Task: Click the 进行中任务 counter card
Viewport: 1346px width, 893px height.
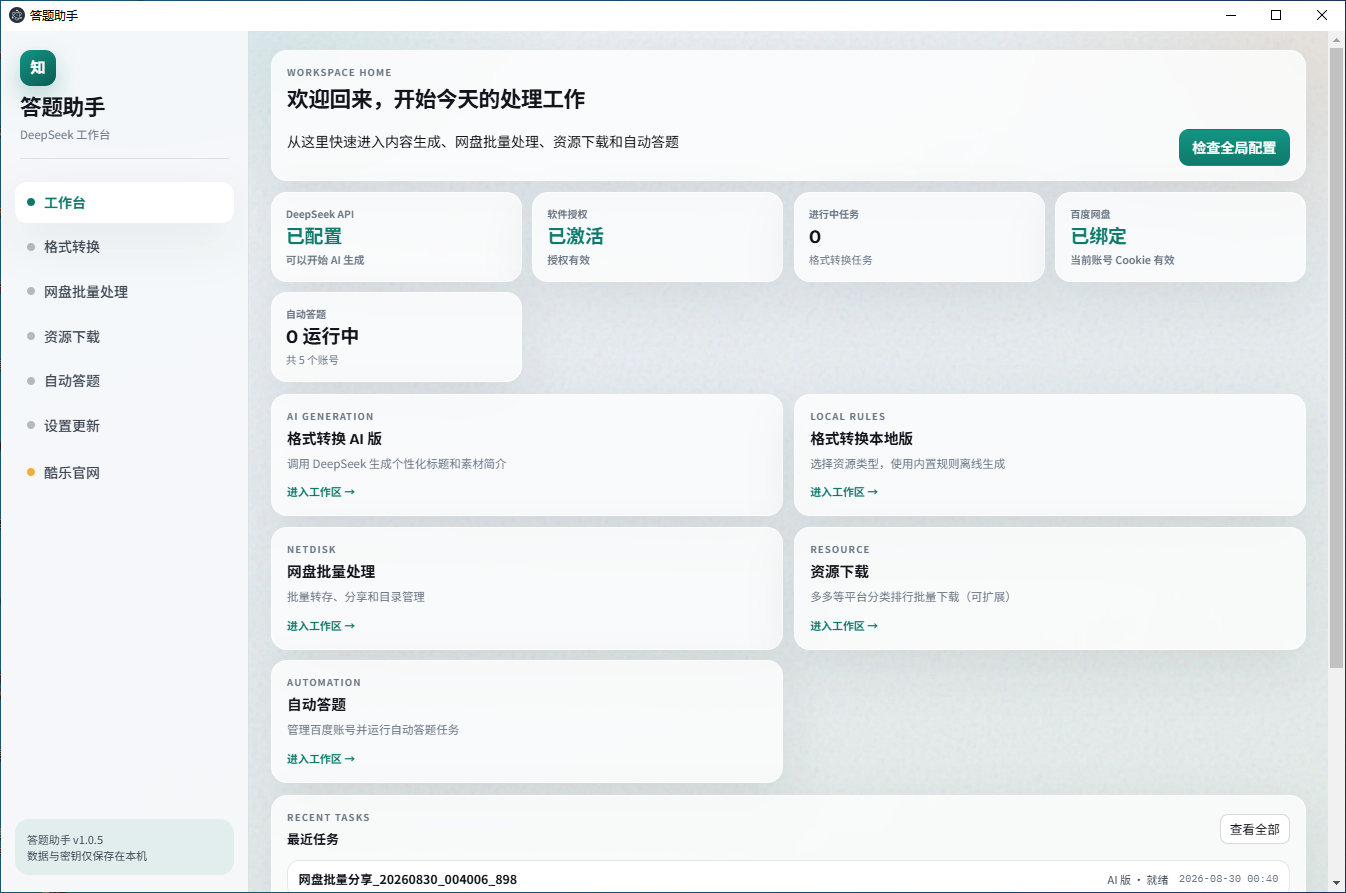Action: point(919,237)
